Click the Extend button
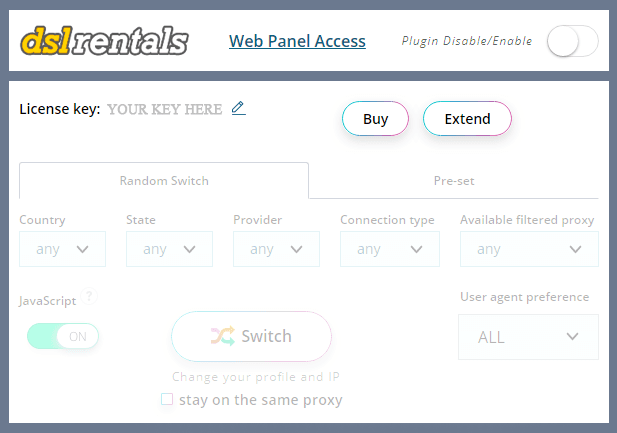This screenshot has height=433, width=617. 467,118
